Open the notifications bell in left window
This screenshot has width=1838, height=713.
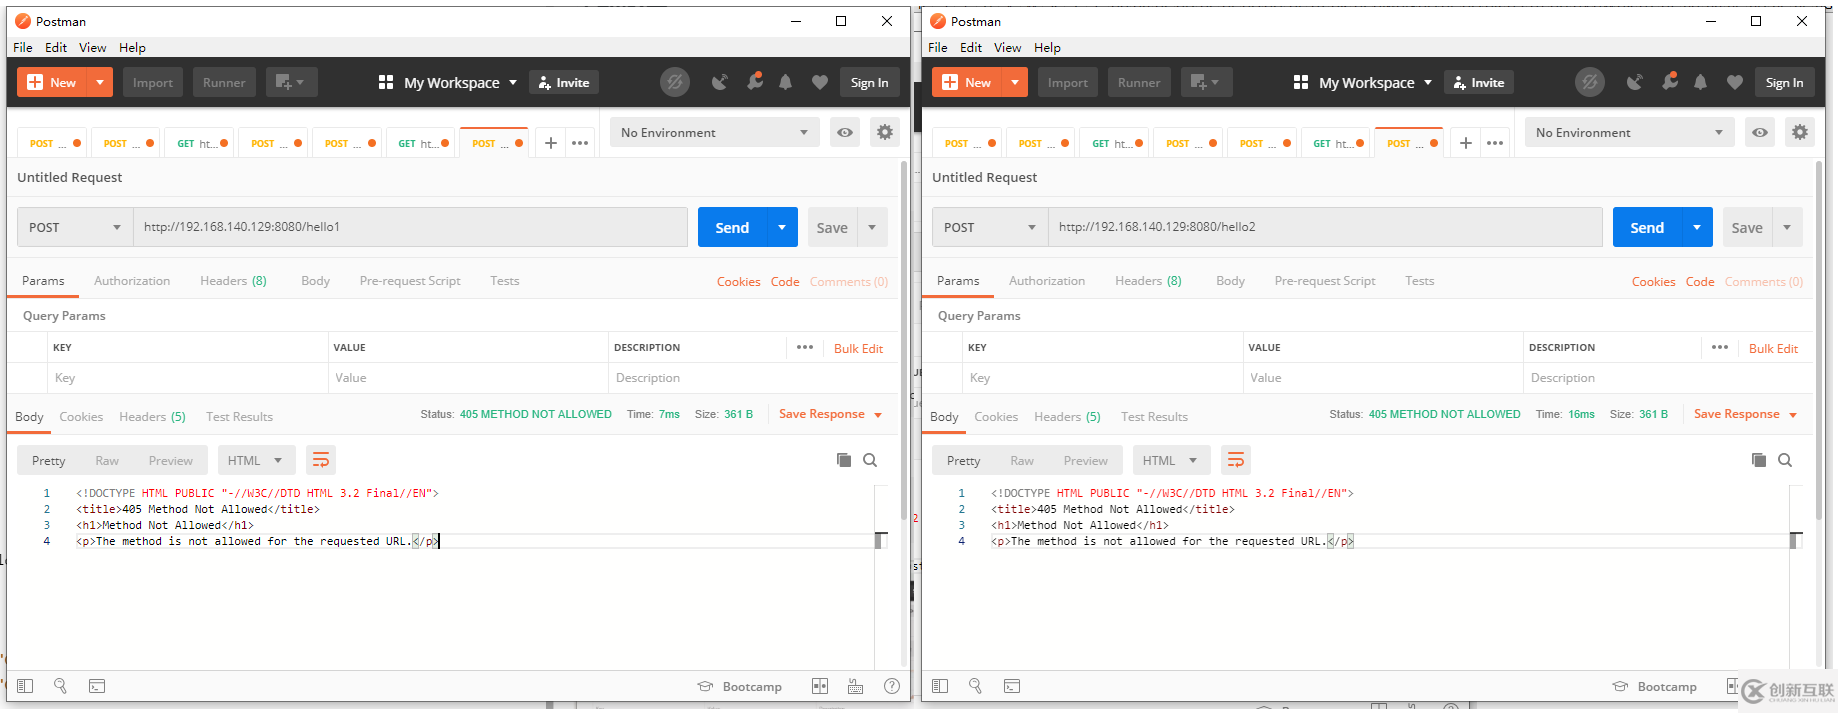[786, 82]
